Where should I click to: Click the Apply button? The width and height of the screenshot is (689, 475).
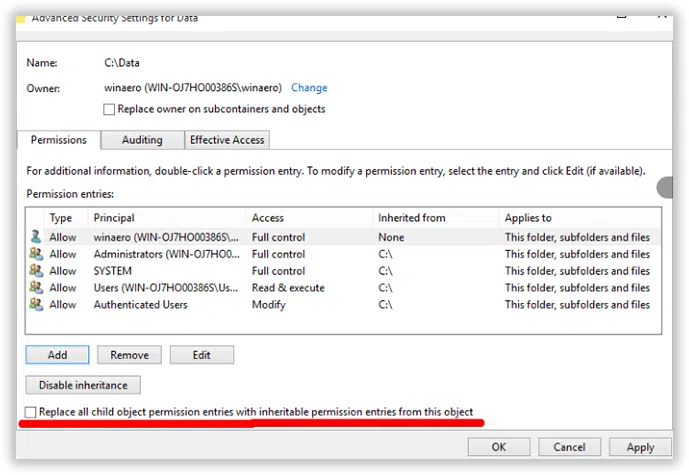tap(640, 447)
